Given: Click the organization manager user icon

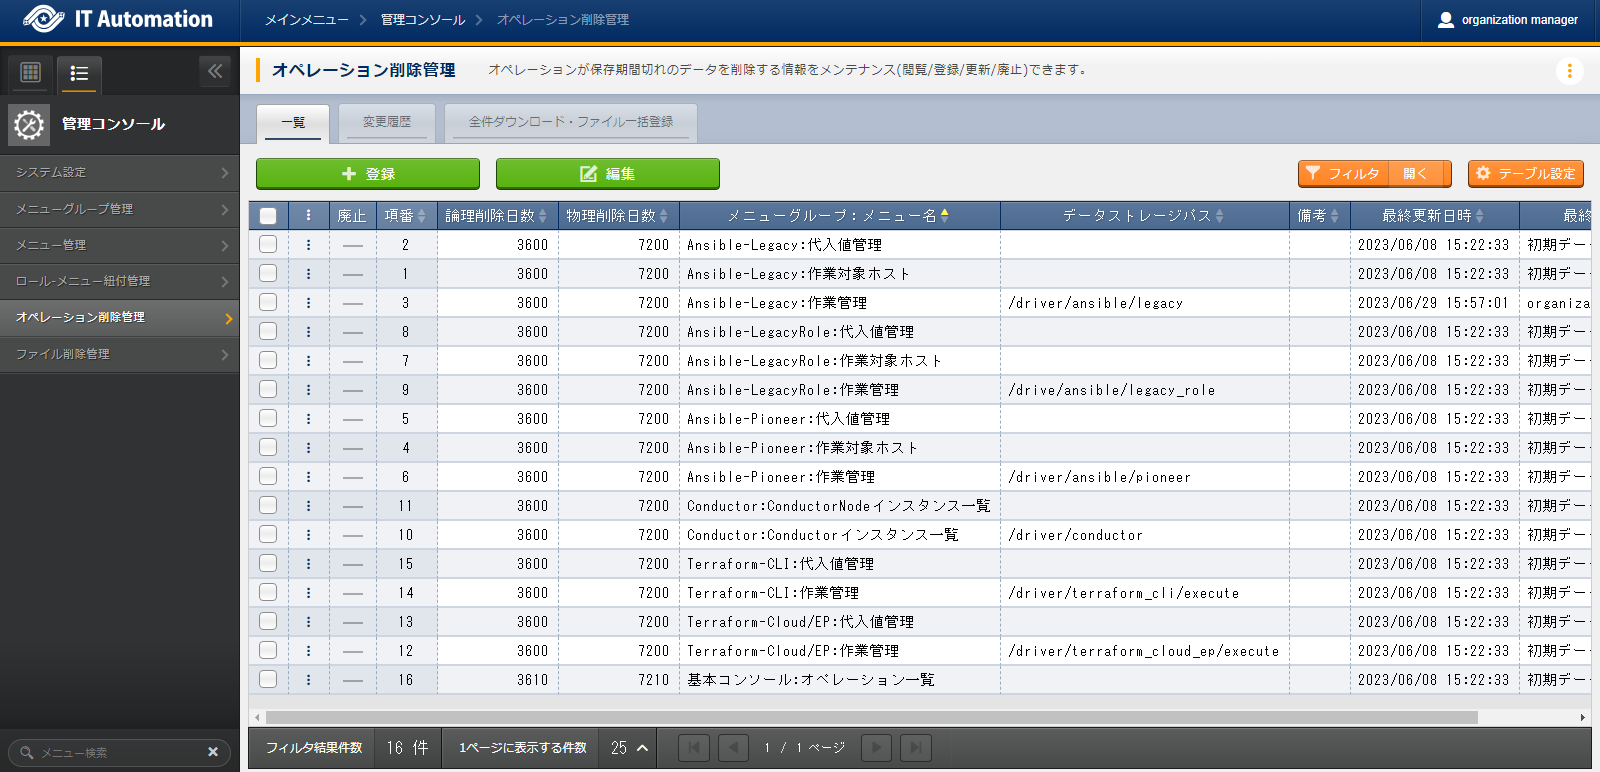Looking at the screenshot, I should (1445, 20).
